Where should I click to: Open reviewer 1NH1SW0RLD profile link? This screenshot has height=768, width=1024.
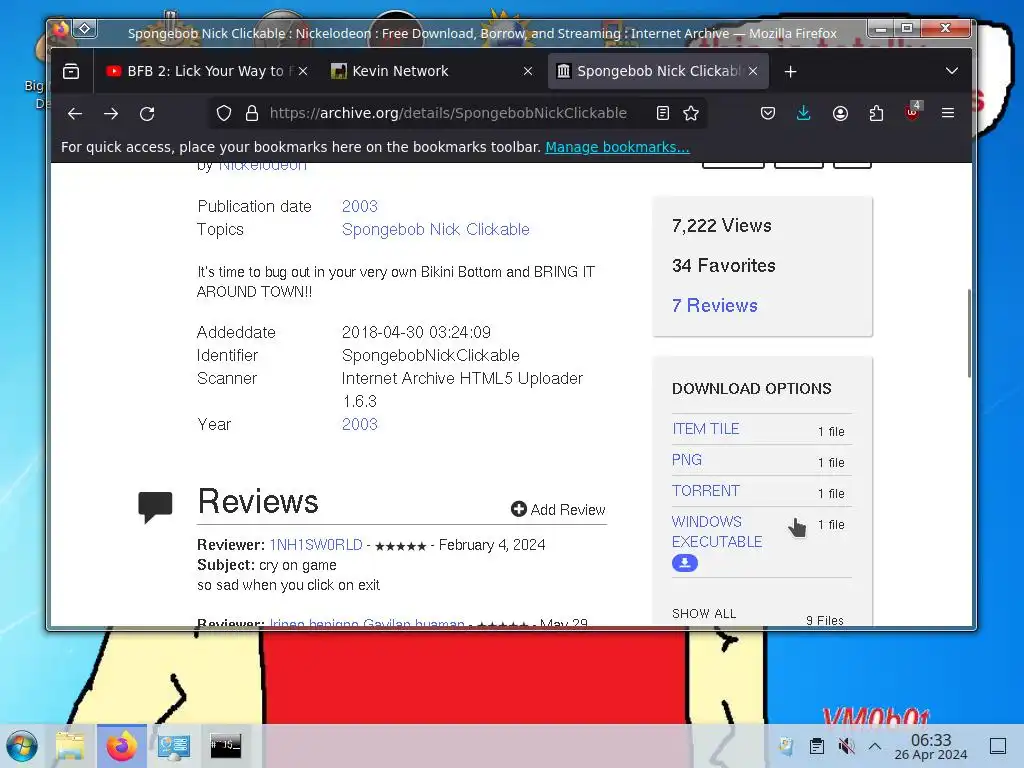tap(315, 545)
